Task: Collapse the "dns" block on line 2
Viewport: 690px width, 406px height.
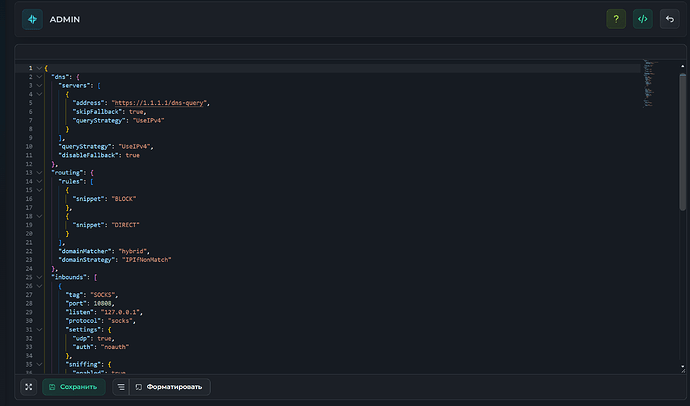Action: point(39,77)
